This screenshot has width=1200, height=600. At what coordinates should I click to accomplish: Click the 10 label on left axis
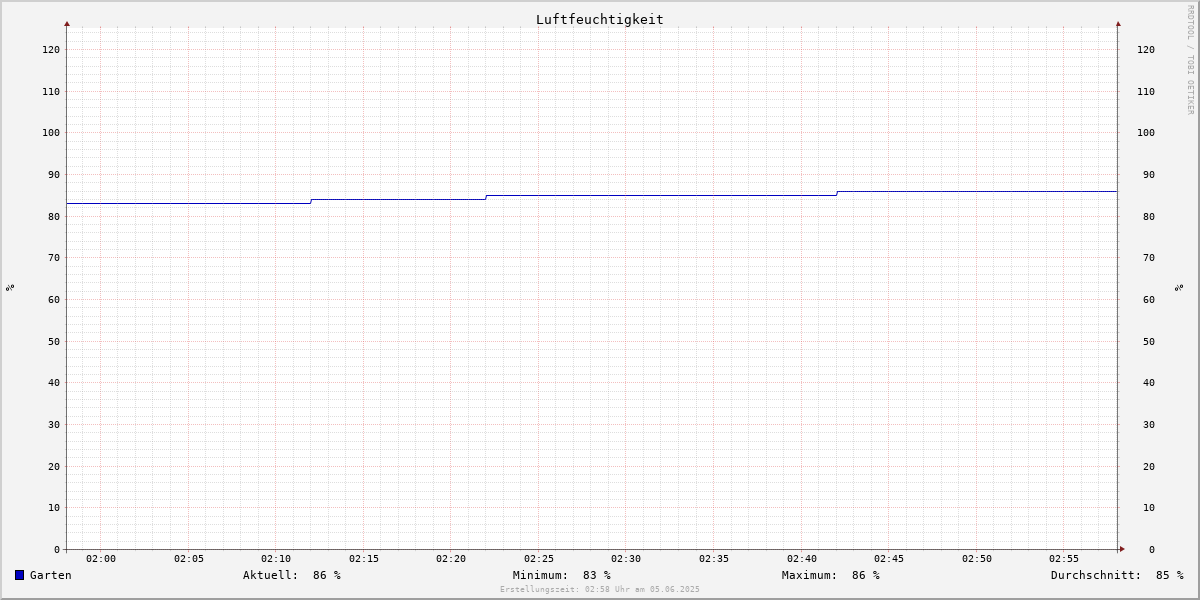point(55,508)
